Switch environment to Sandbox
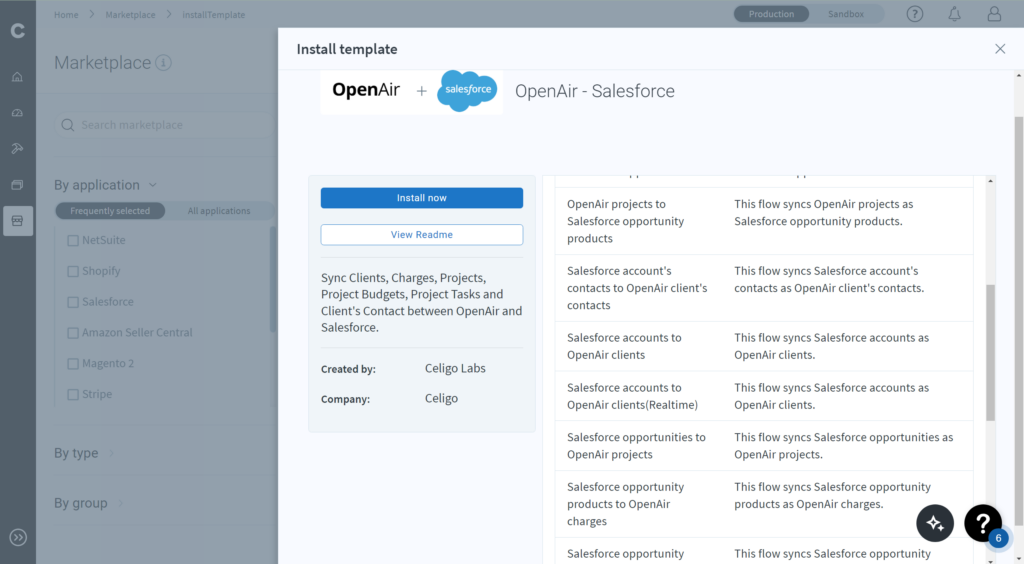 [846, 14]
